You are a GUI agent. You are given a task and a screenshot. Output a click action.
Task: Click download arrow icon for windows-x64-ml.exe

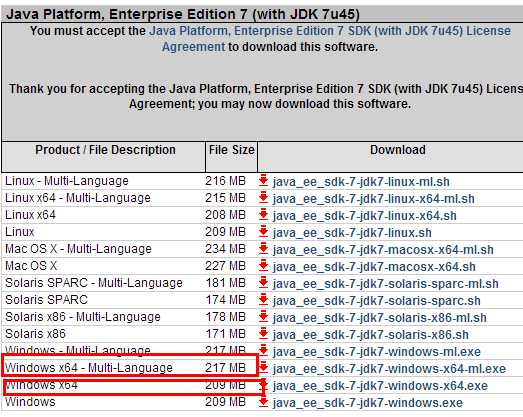[x=264, y=367]
